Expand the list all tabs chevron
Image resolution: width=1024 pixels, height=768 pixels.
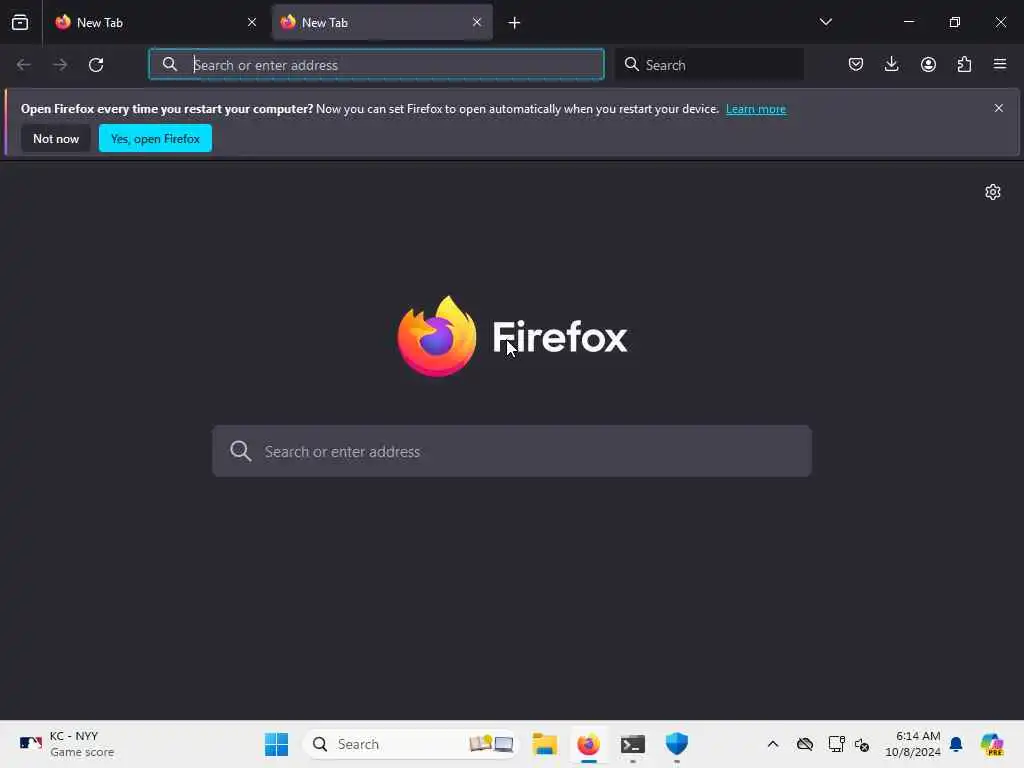pos(825,22)
